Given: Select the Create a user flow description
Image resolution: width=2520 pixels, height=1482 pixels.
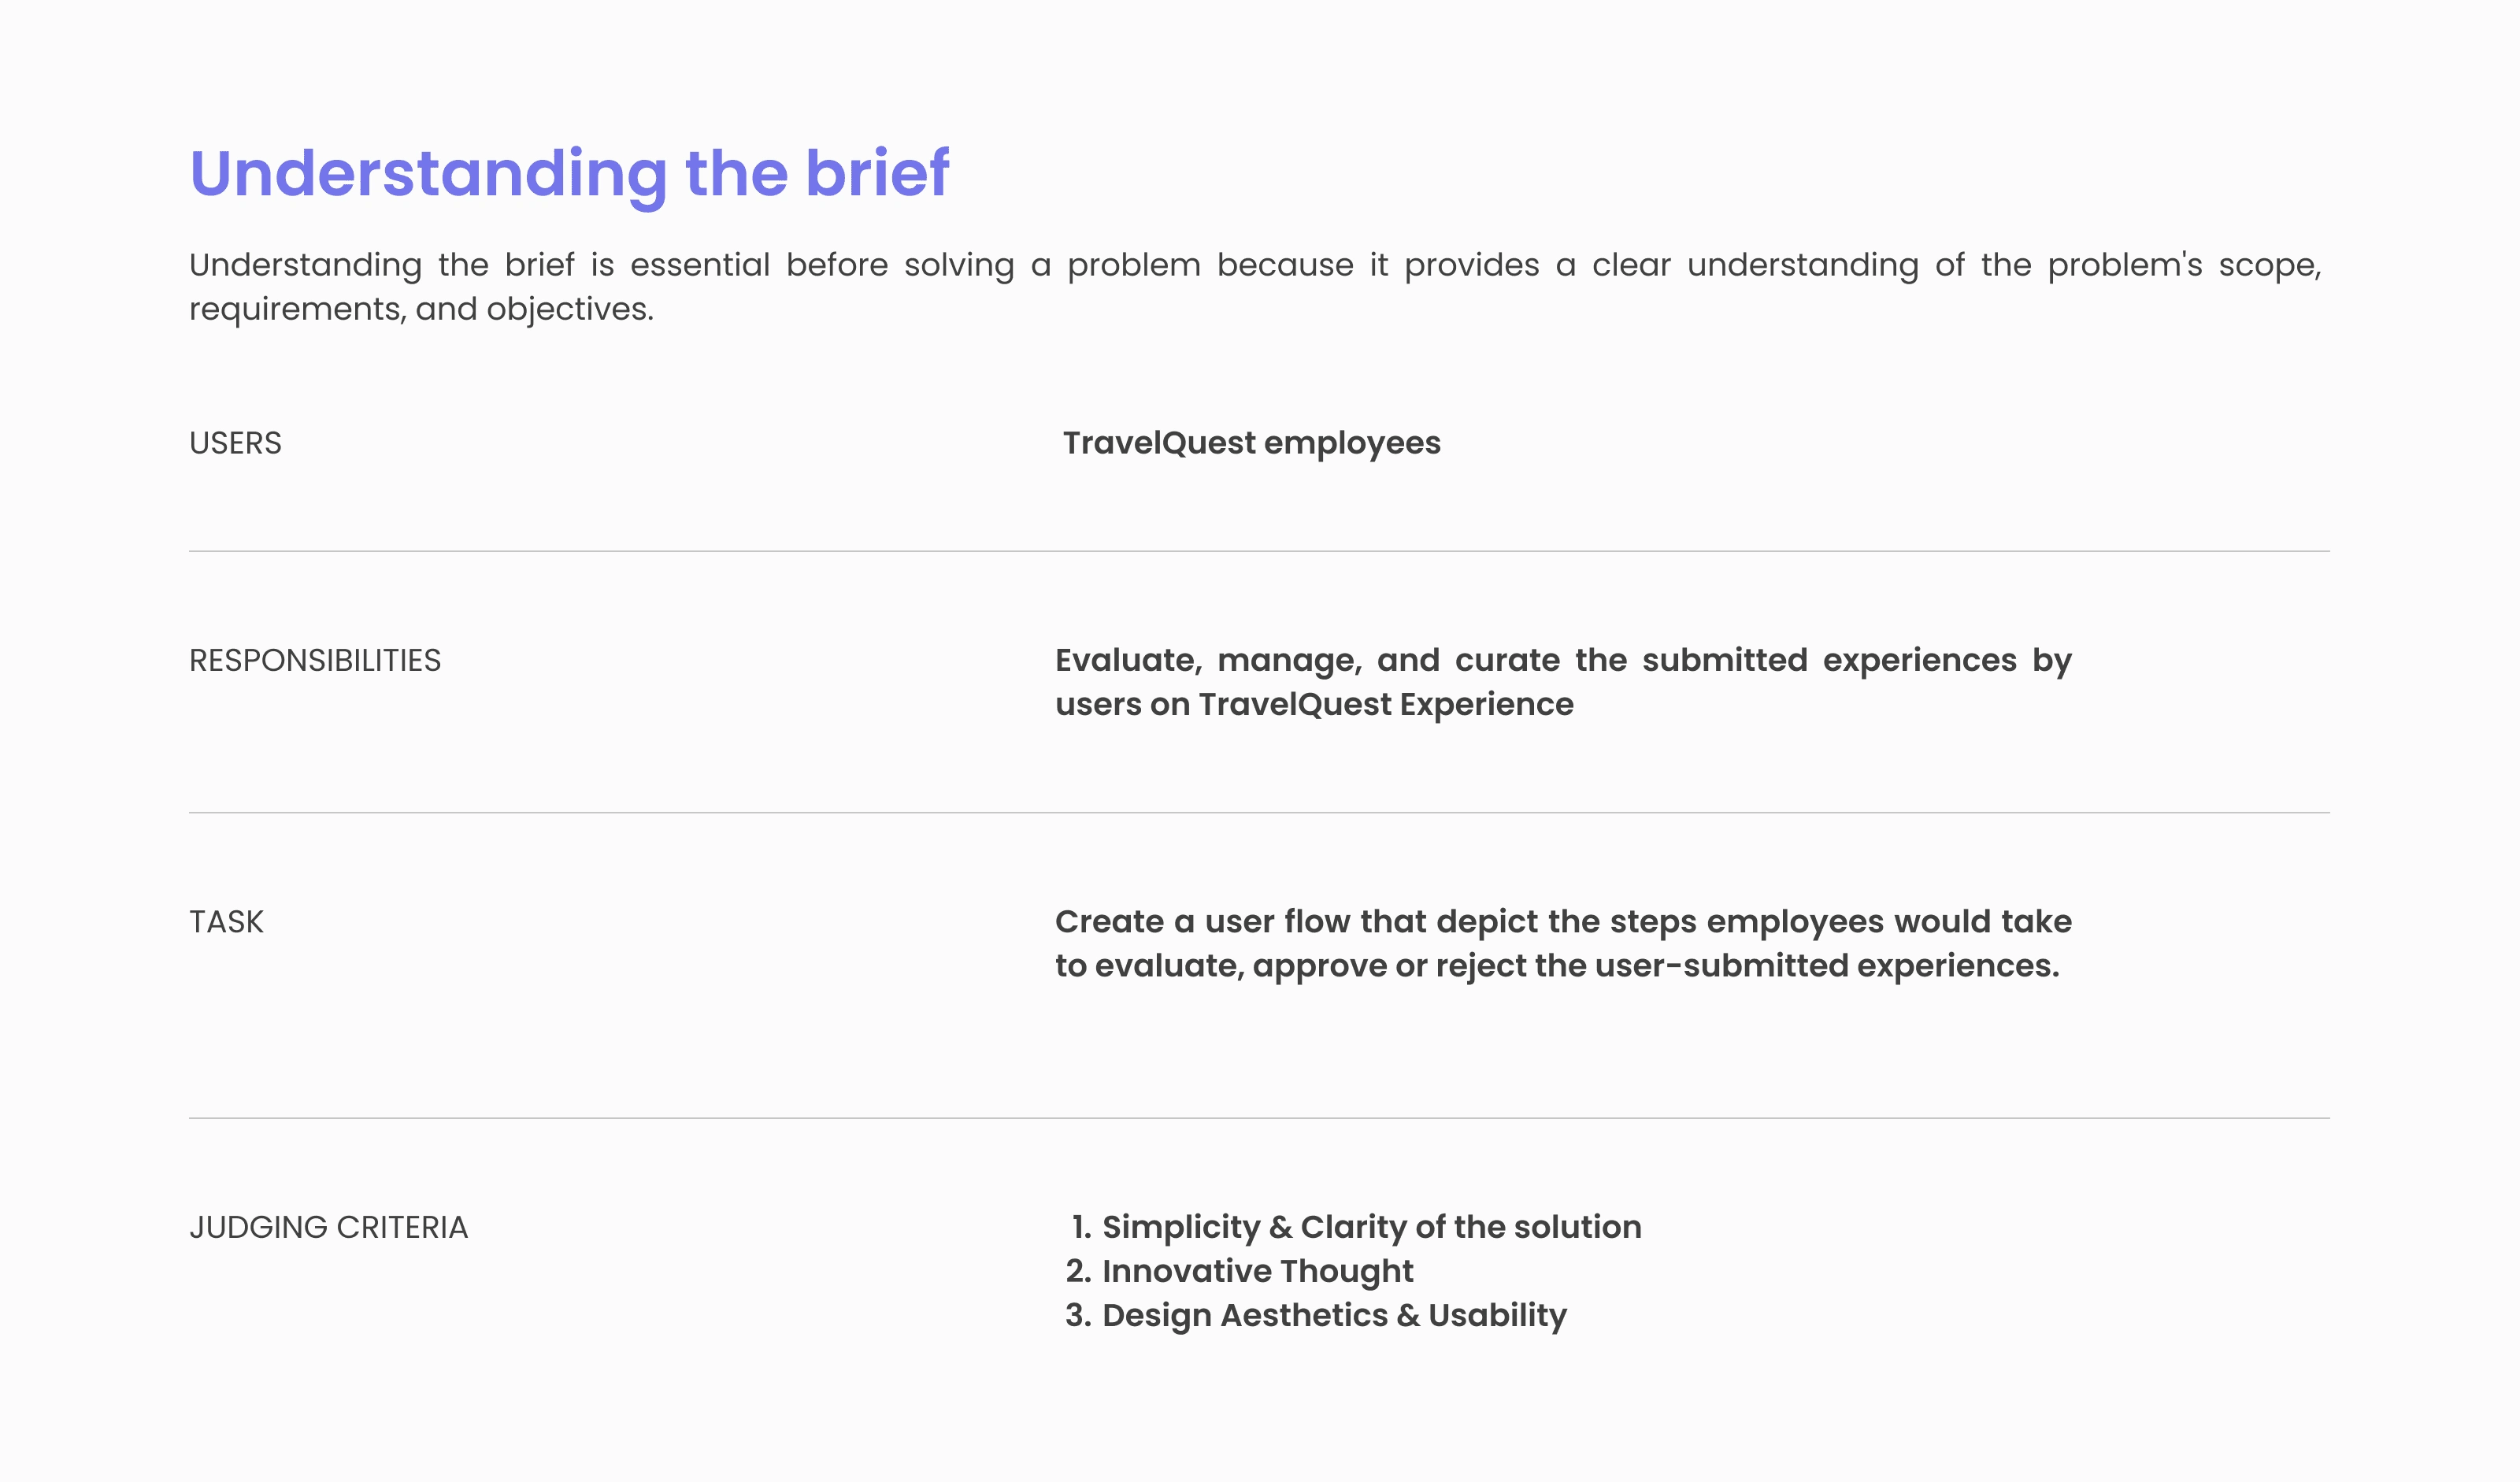Looking at the screenshot, I should coord(1563,943).
